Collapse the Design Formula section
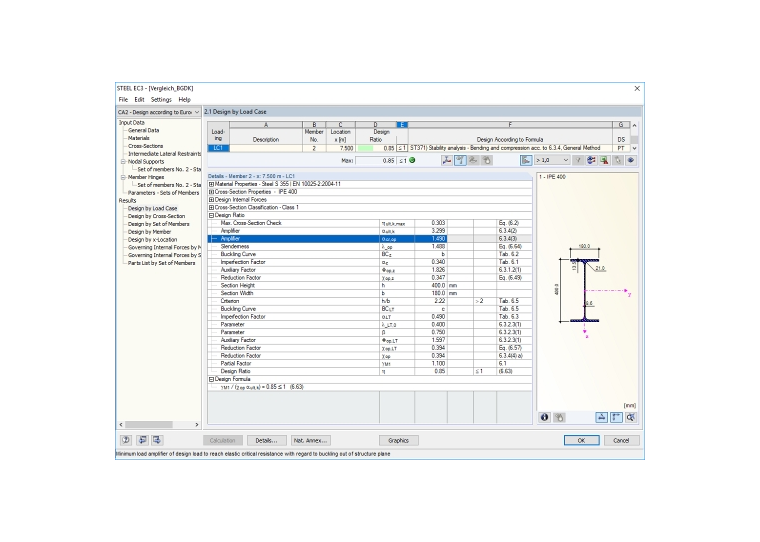Screen dimensions: 760x542 tap(211, 379)
